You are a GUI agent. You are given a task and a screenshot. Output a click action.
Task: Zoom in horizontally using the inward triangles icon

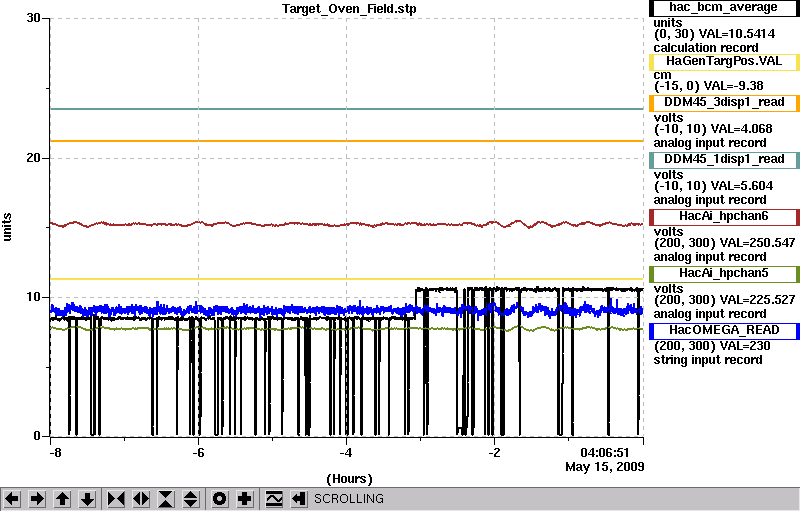pyautogui.click(x=116, y=499)
